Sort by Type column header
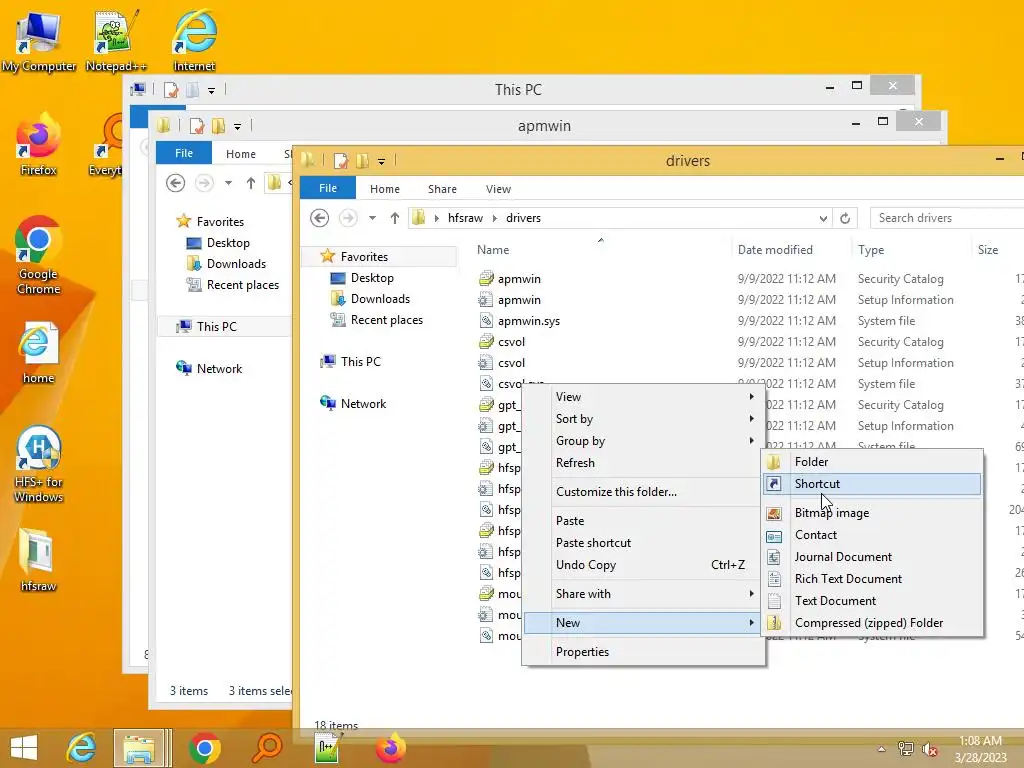The height and width of the screenshot is (768, 1024). tap(871, 249)
